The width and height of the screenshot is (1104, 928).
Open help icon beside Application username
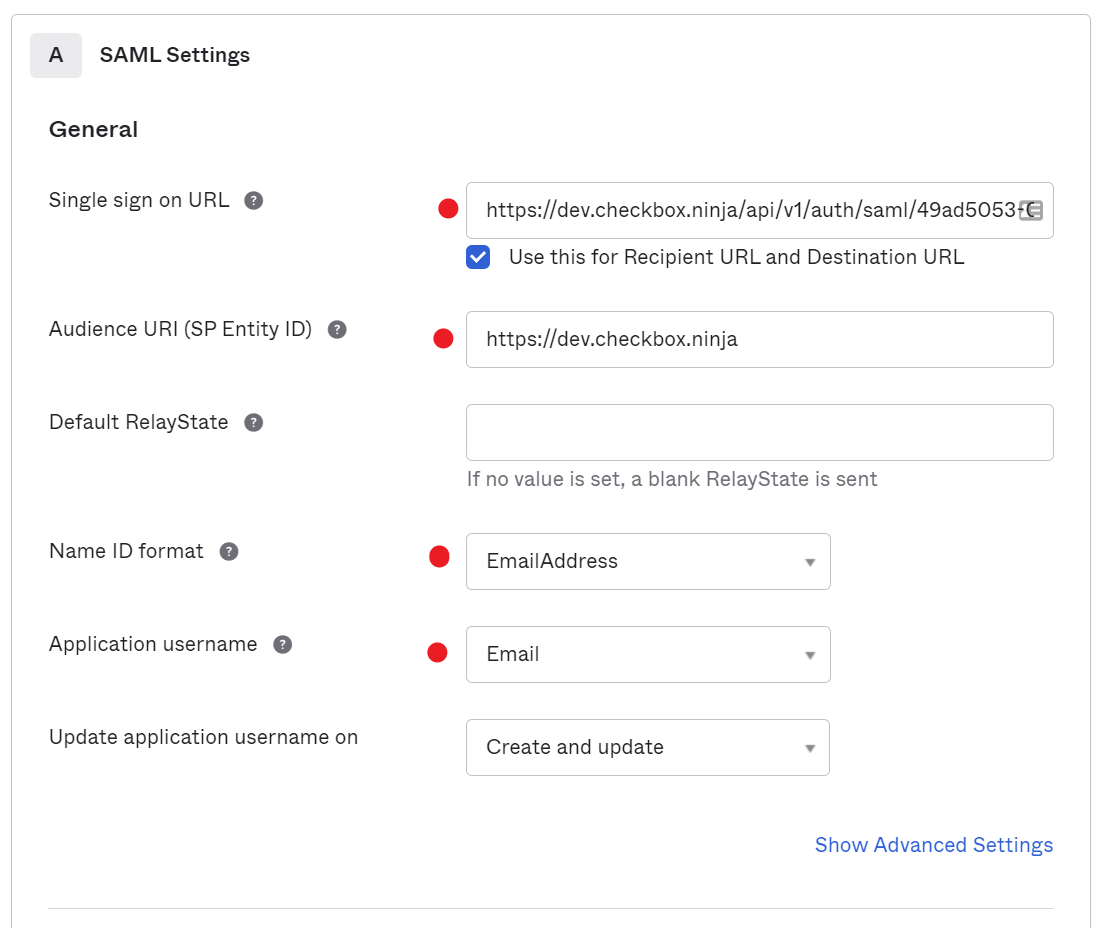click(282, 644)
